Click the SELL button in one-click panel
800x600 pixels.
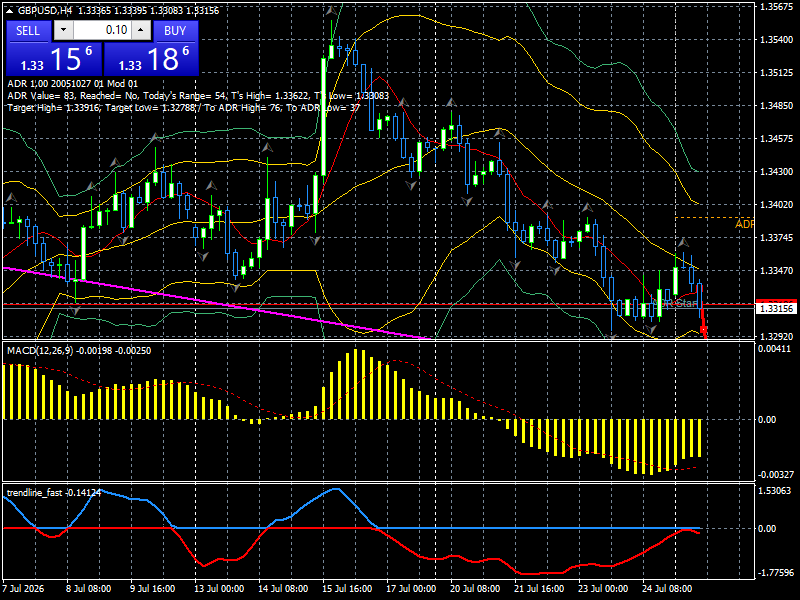[x=28, y=31]
